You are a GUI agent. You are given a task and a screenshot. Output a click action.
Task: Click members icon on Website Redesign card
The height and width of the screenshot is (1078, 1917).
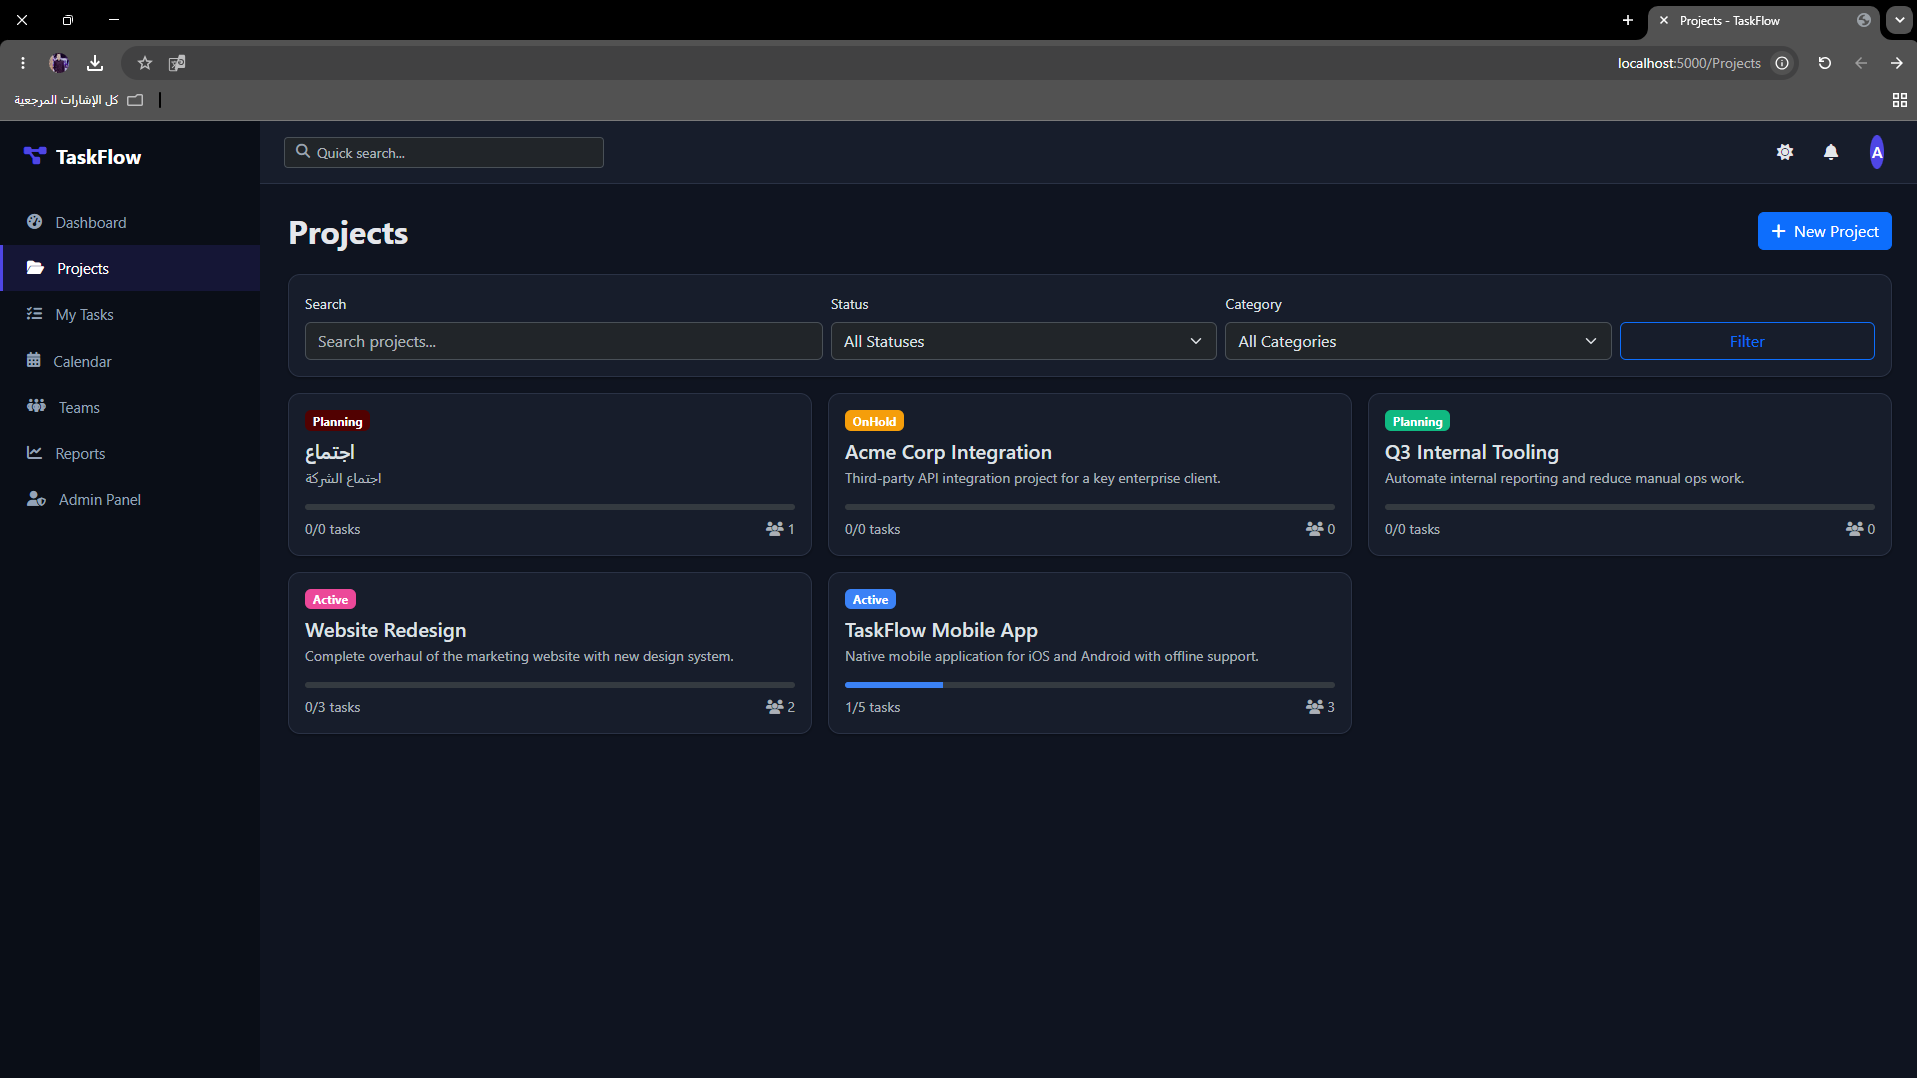click(x=775, y=707)
